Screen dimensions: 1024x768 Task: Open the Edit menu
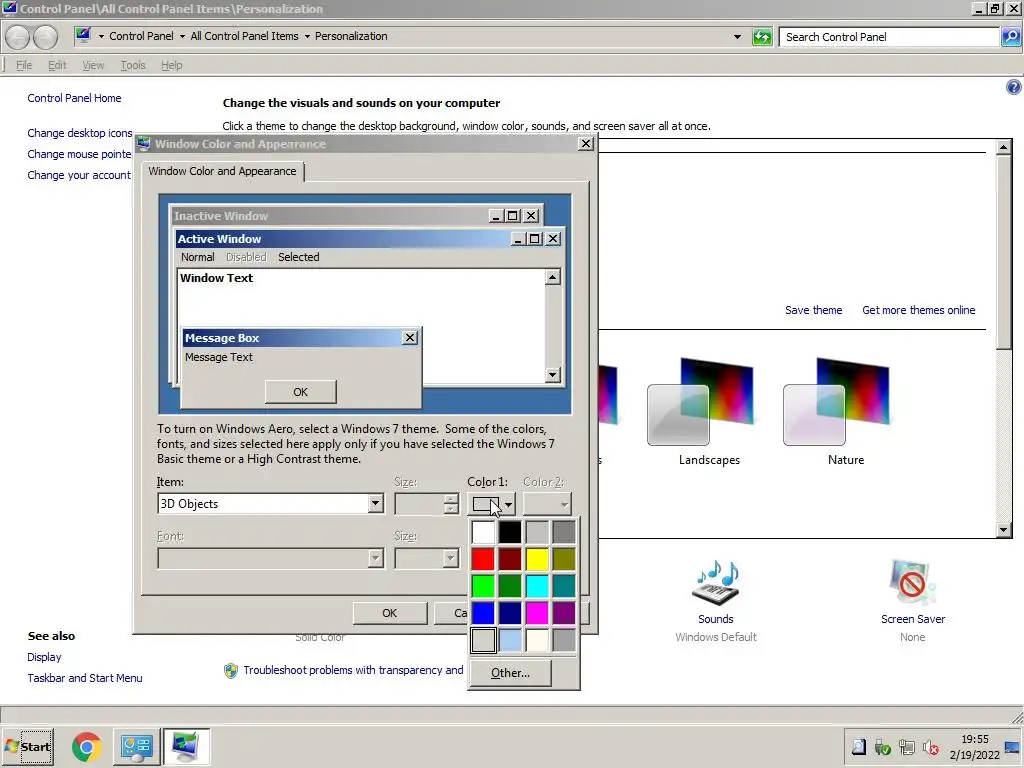[x=57, y=65]
